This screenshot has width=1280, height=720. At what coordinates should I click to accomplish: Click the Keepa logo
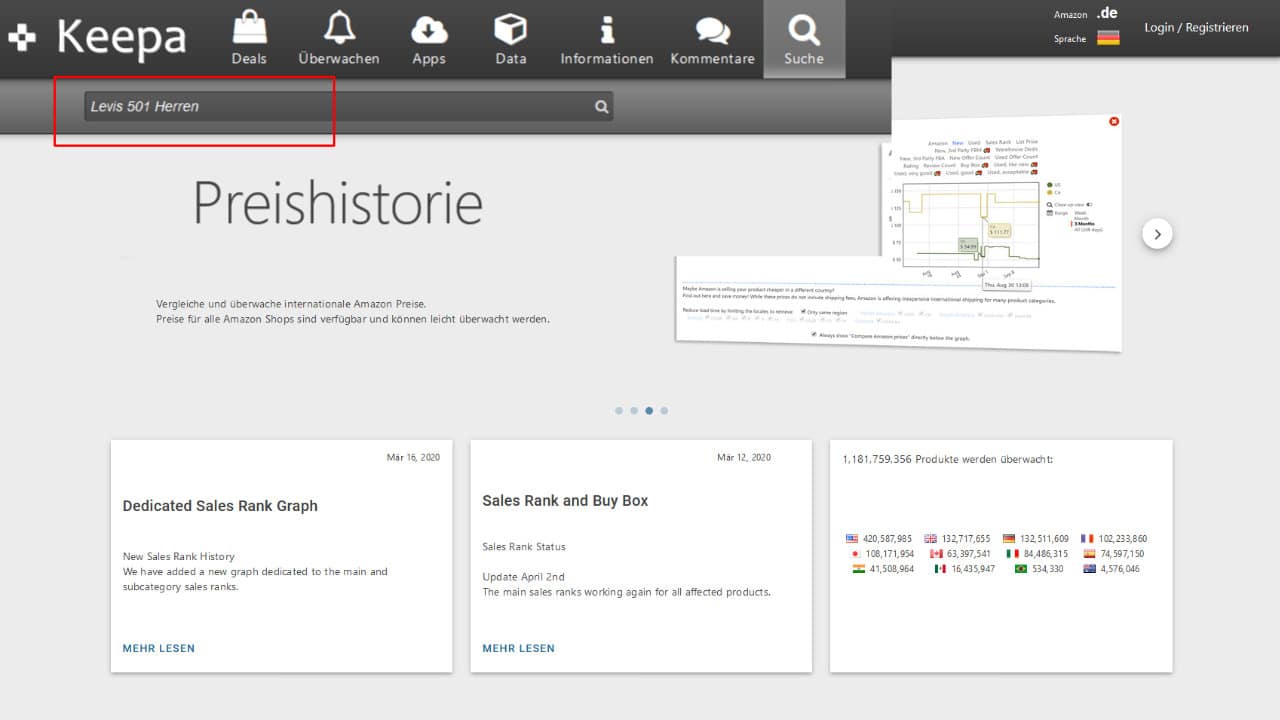(98, 38)
